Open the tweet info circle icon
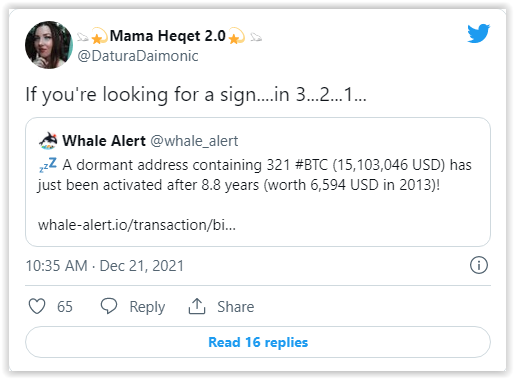 (479, 265)
